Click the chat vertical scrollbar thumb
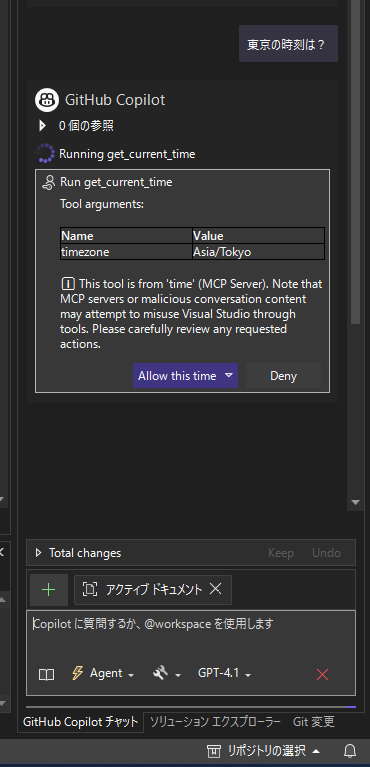Image resolution: width=370 pixels, height=767 pixels. coord(356,161)
